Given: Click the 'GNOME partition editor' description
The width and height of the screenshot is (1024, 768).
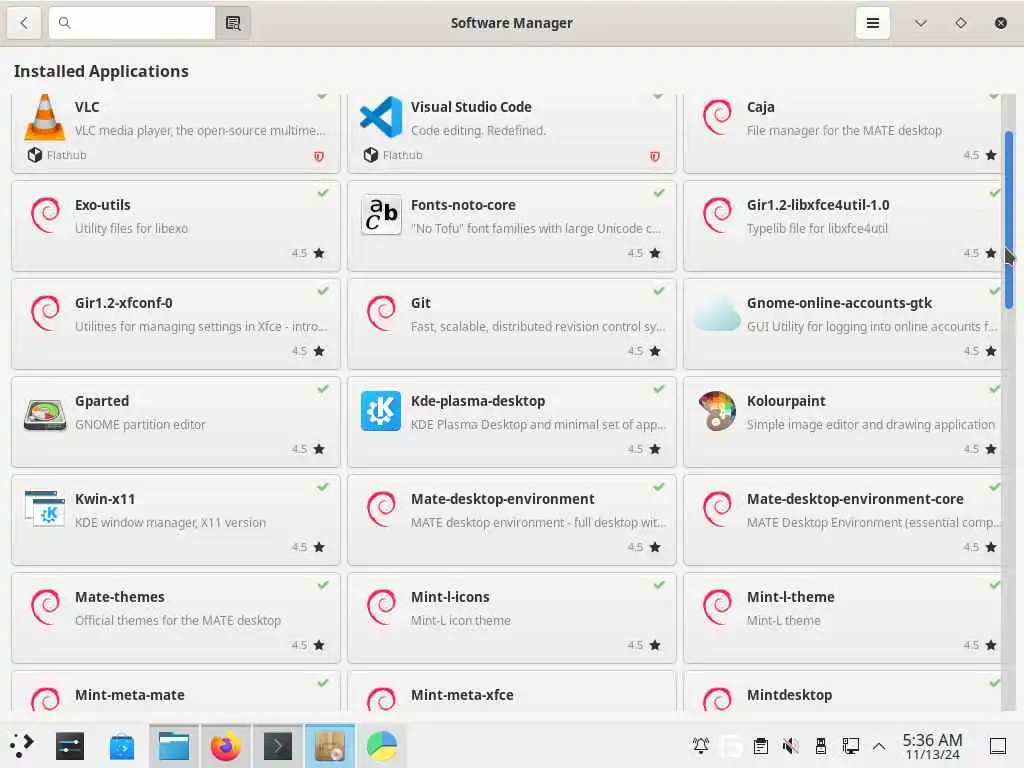Looking at the screenshot, I should (x=140, y=424).
